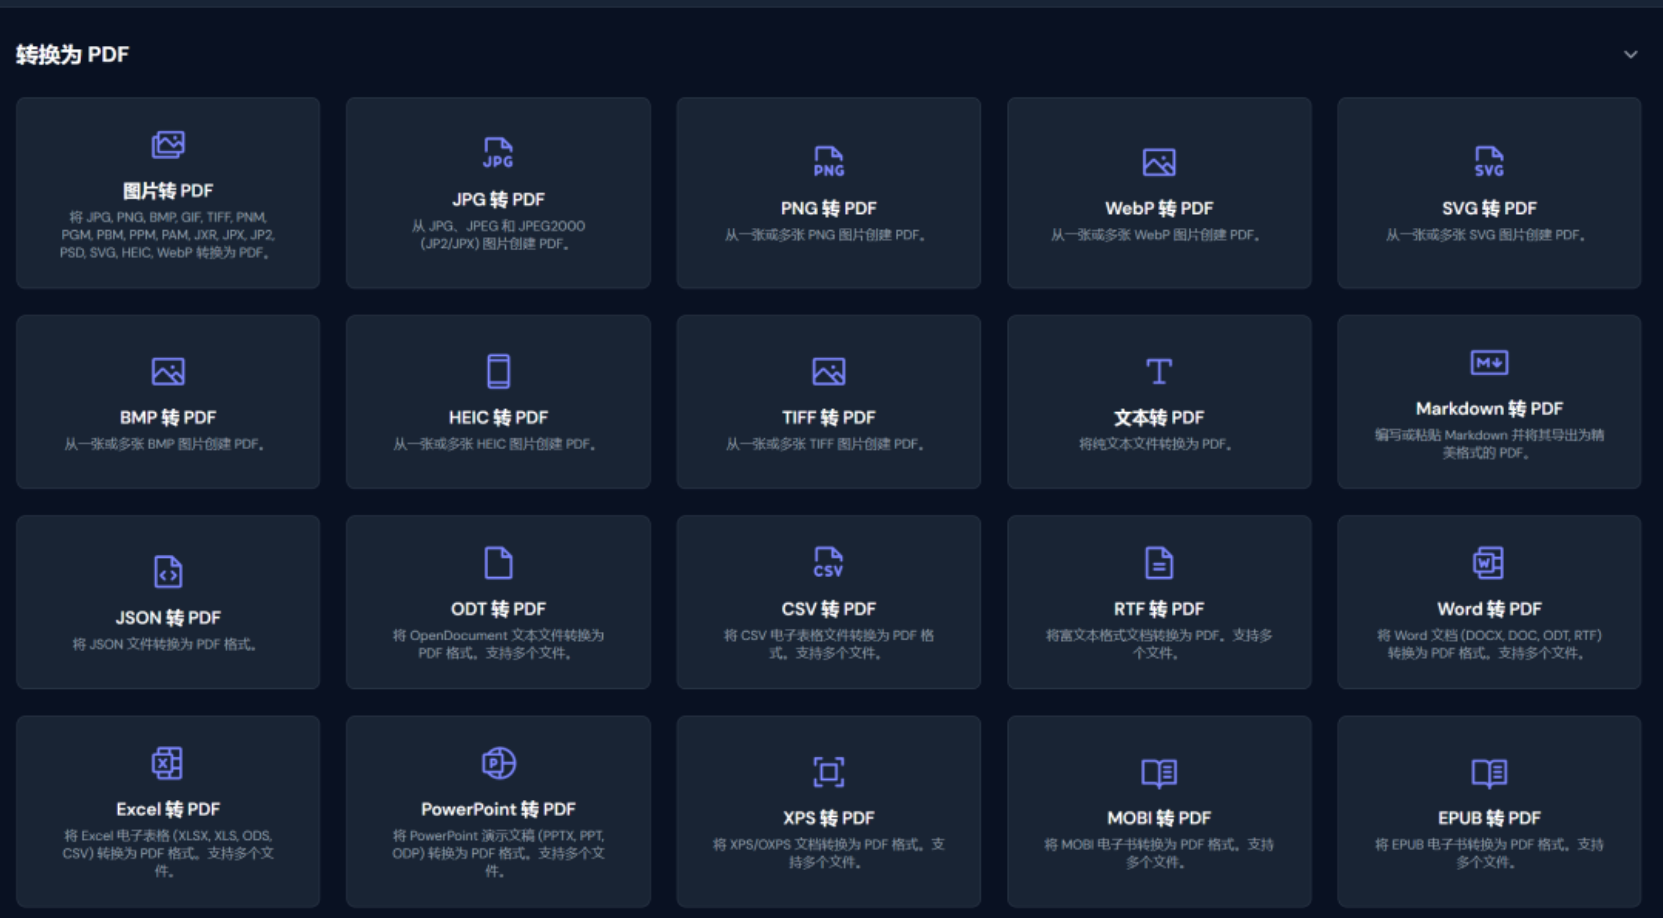
Task: Launch the PowerPoint 转 PDF title
Action: click(x=498, y=808)
